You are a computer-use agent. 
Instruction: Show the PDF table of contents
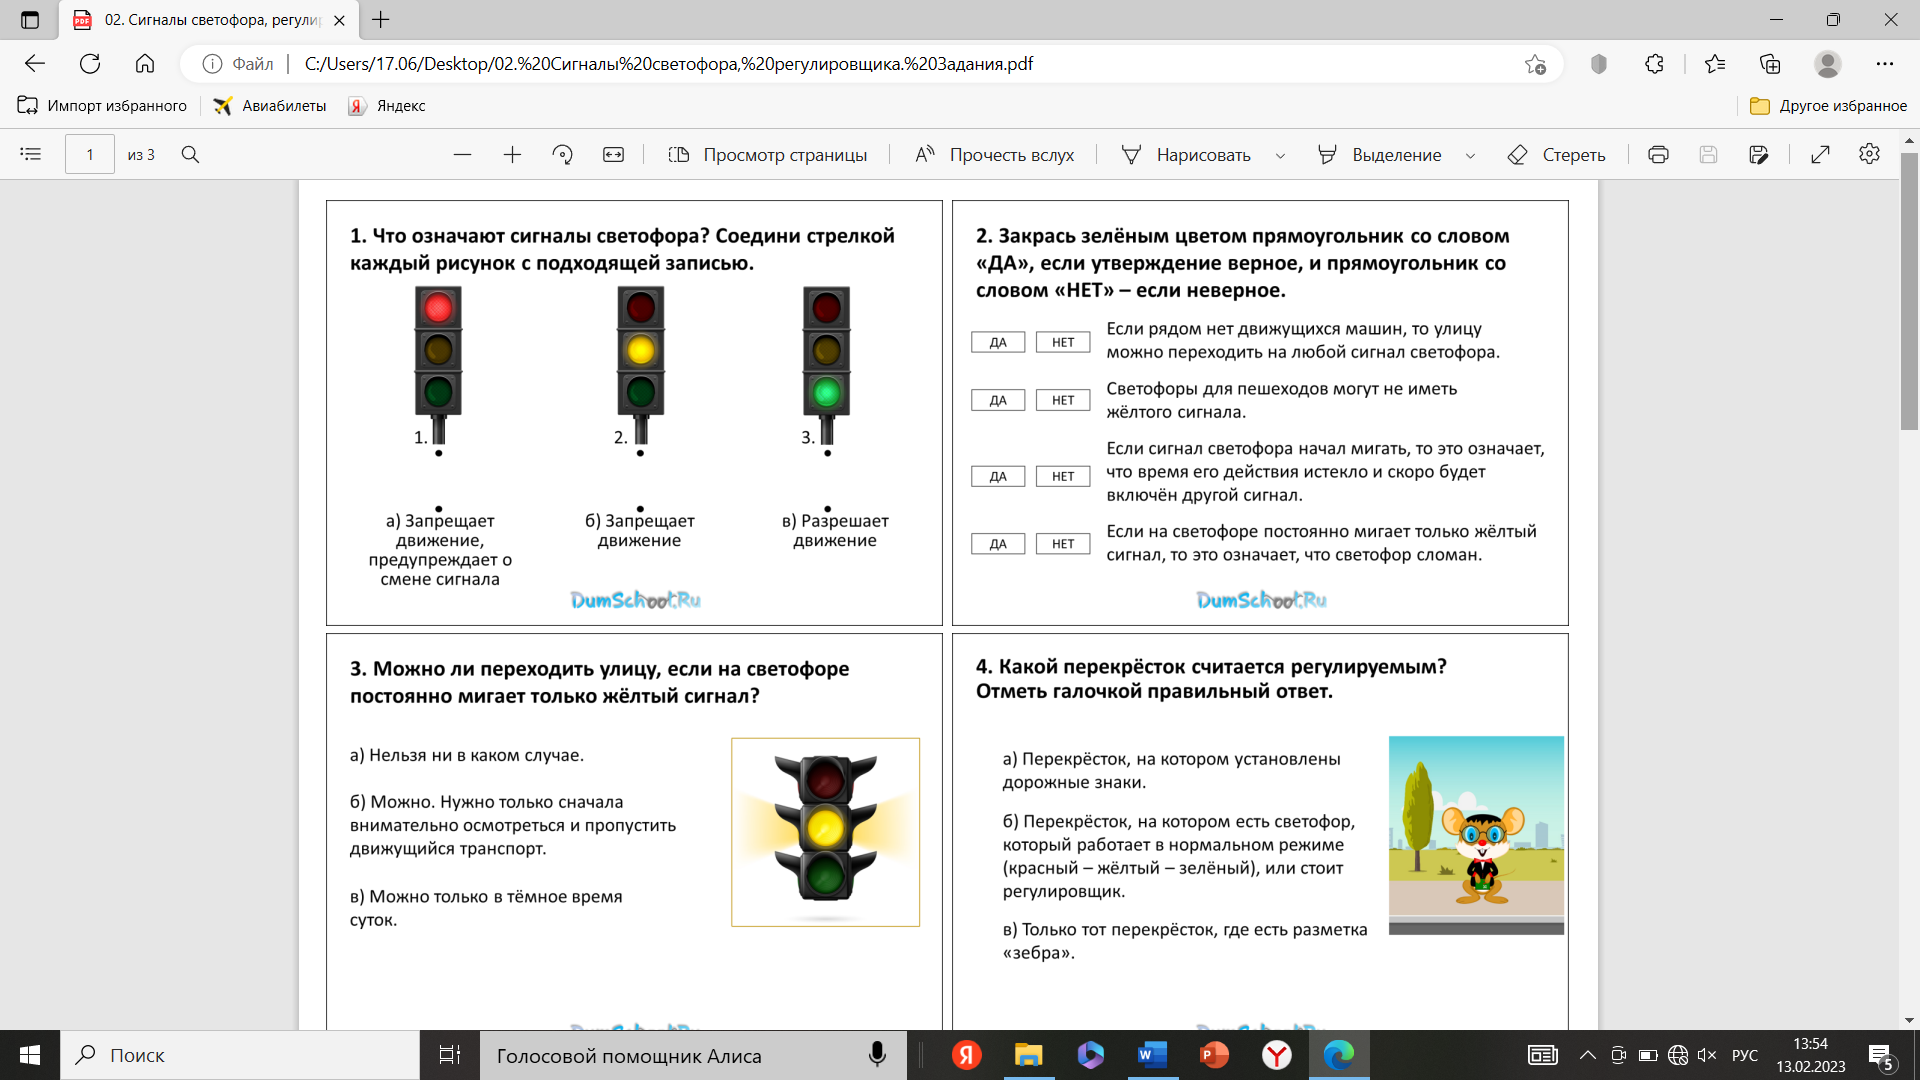(31, 154)
